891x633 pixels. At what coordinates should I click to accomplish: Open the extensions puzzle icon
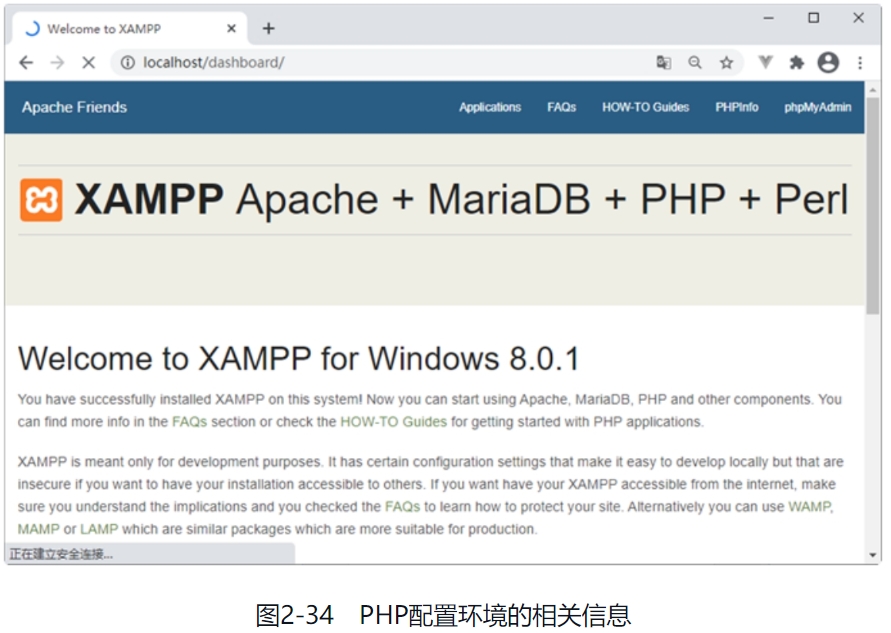[x=797, y=63]
